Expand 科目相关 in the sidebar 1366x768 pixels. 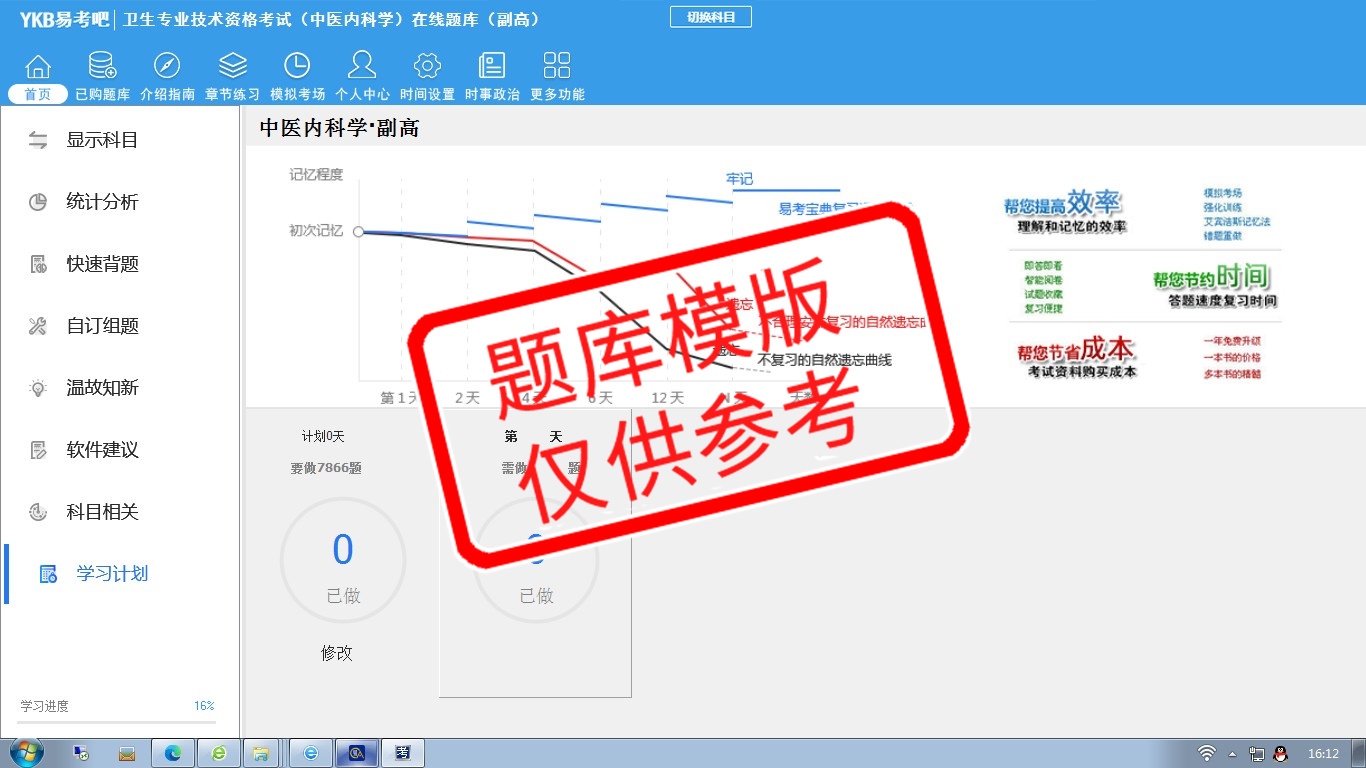(101, 512)
